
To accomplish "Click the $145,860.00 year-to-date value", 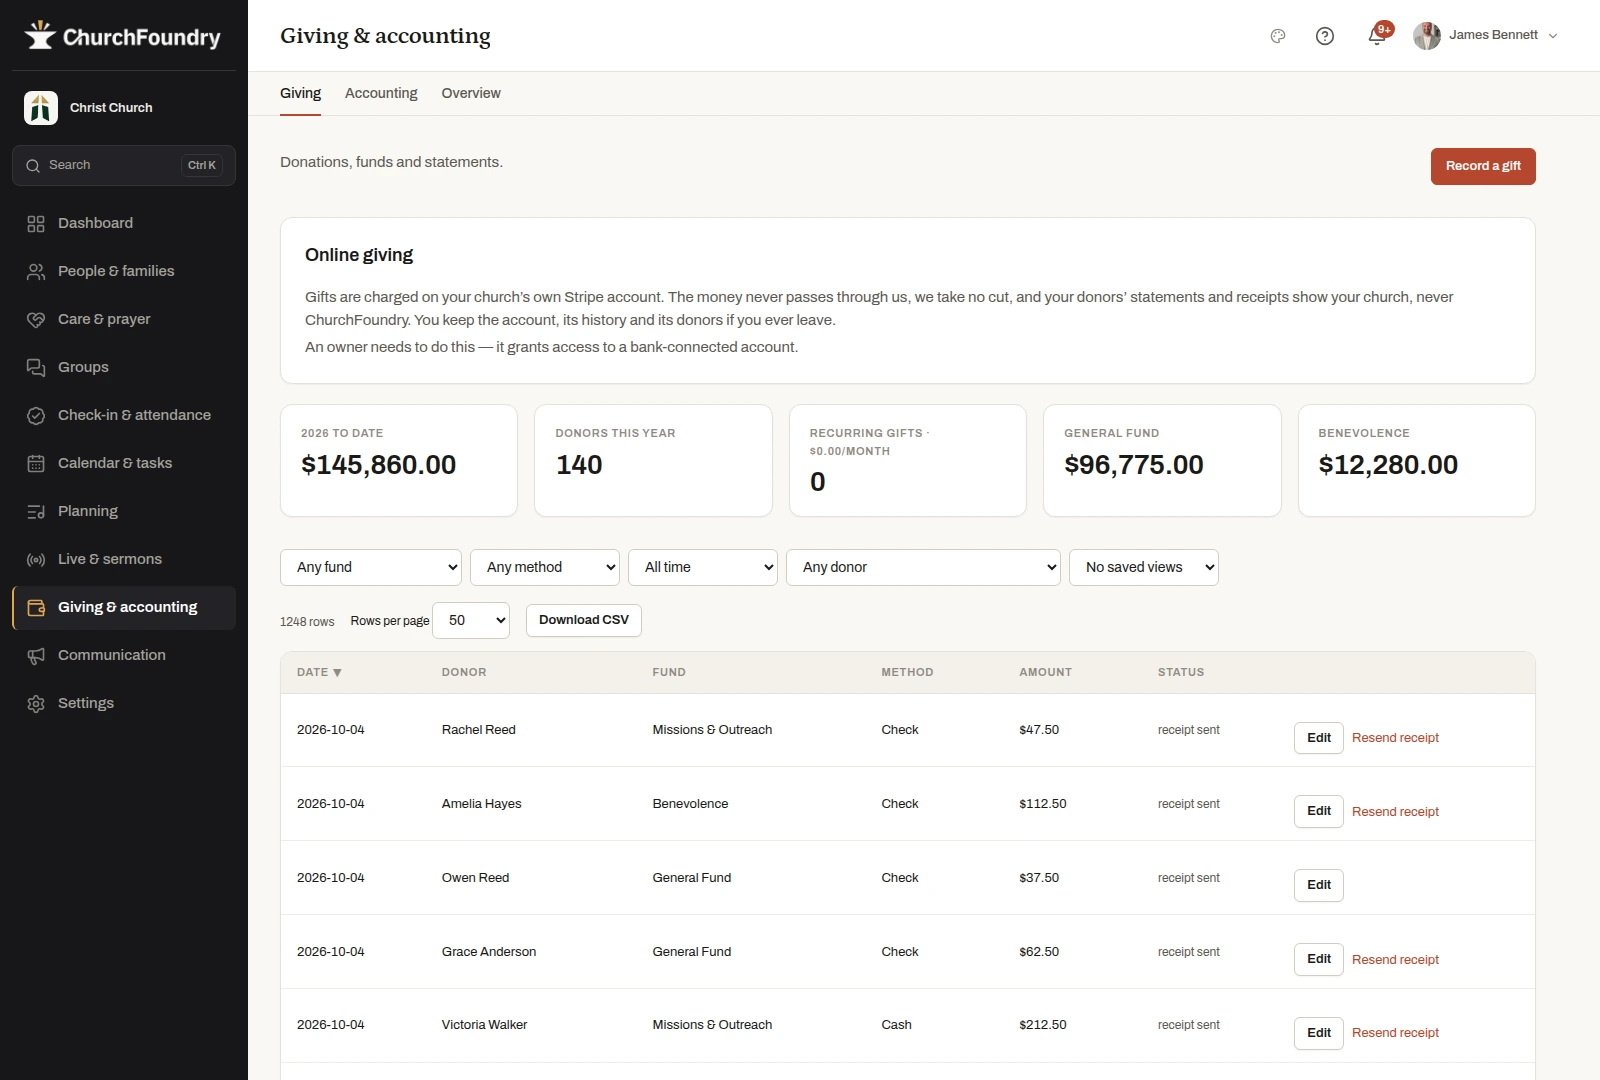I will [x=378, y=465].
